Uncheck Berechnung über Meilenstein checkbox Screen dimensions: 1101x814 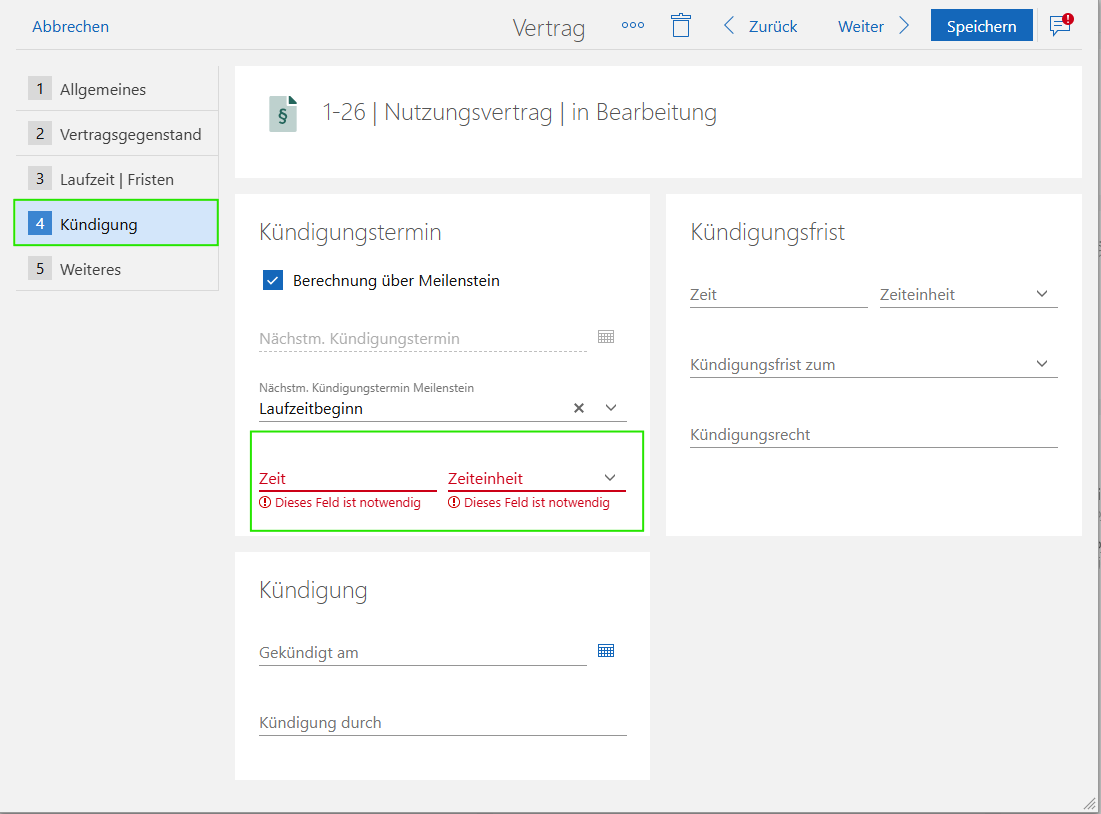[x=273, y=280]
